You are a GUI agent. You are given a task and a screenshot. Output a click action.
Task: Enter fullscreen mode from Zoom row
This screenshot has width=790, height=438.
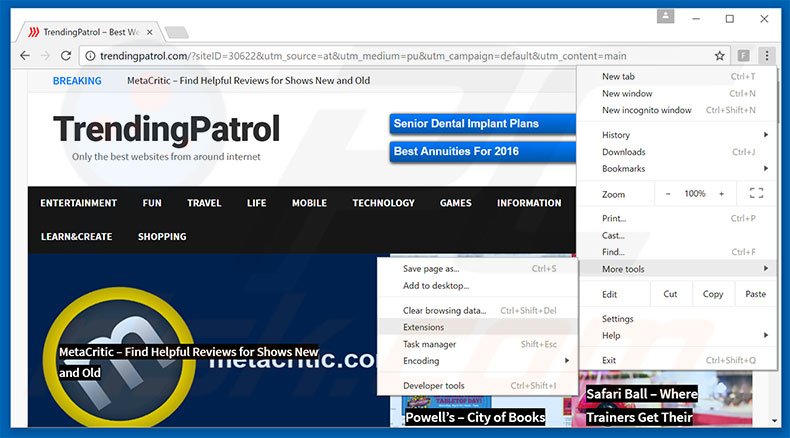[756, 193]
